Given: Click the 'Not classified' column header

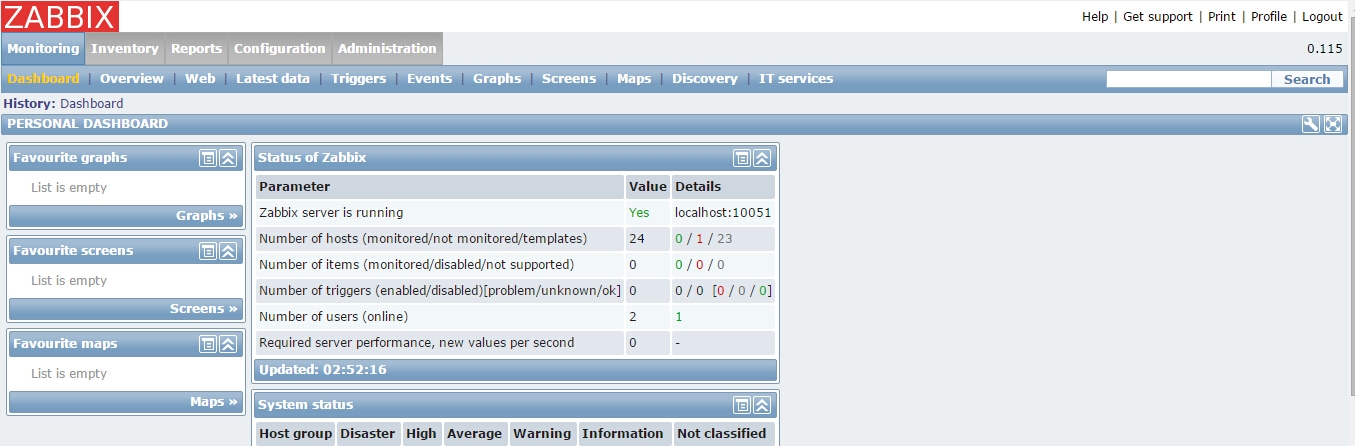Looking at the screenshot, I should (722, 433).
